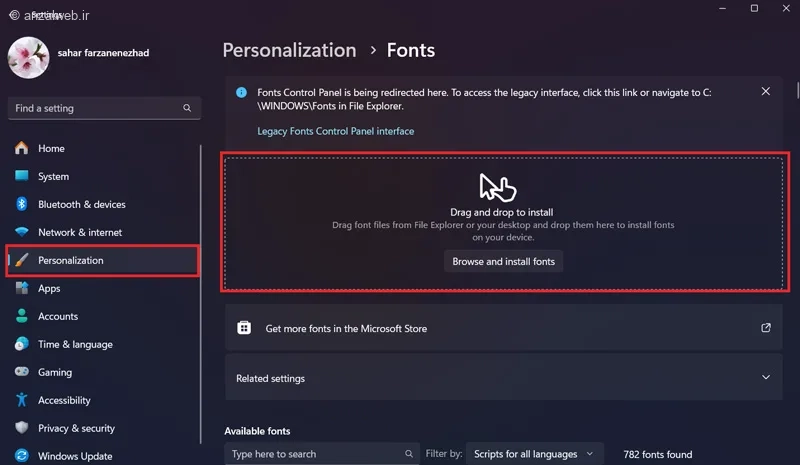Open Network & internet via Wi-Fi icon
The height and width of the screenshot is (465, 800).
tap(21, 232)
